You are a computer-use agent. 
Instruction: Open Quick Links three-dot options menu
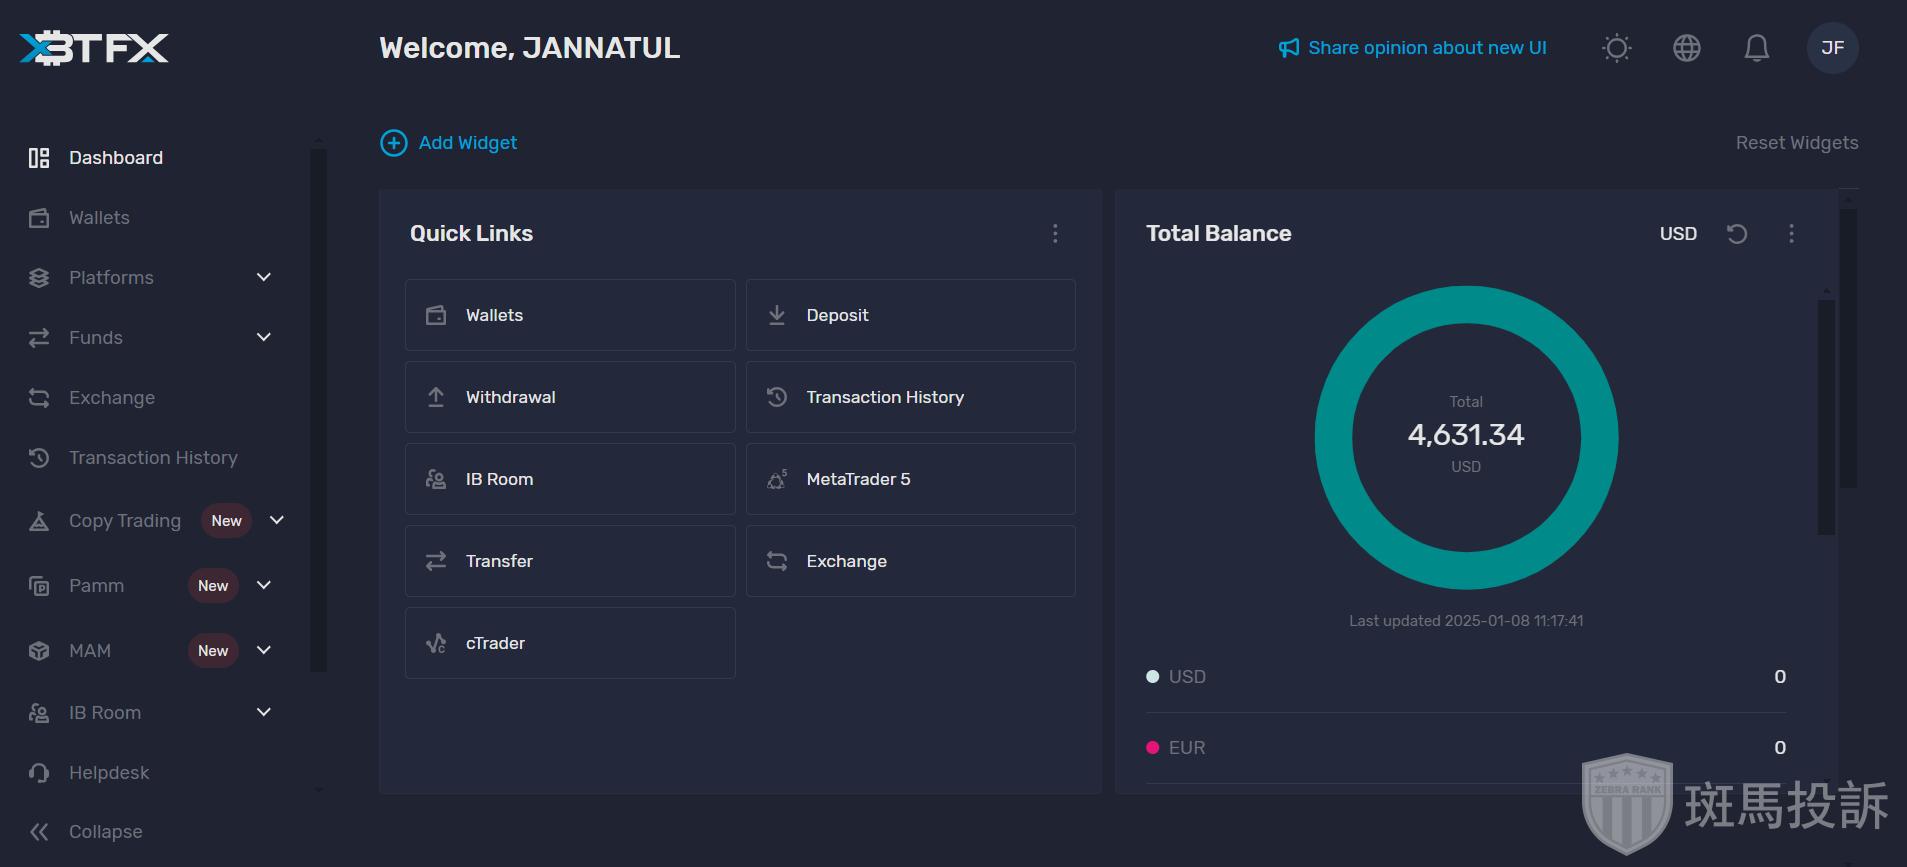tap(1055, 234)
